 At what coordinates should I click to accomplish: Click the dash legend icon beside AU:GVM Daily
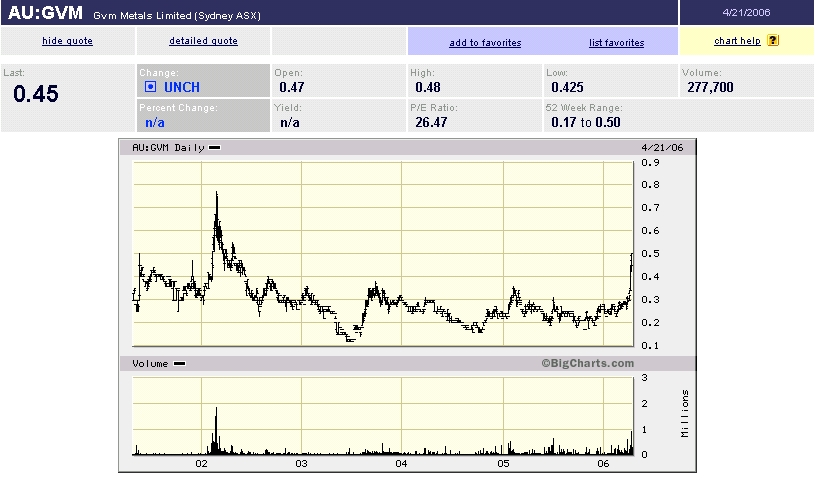[x=215, y=148]
